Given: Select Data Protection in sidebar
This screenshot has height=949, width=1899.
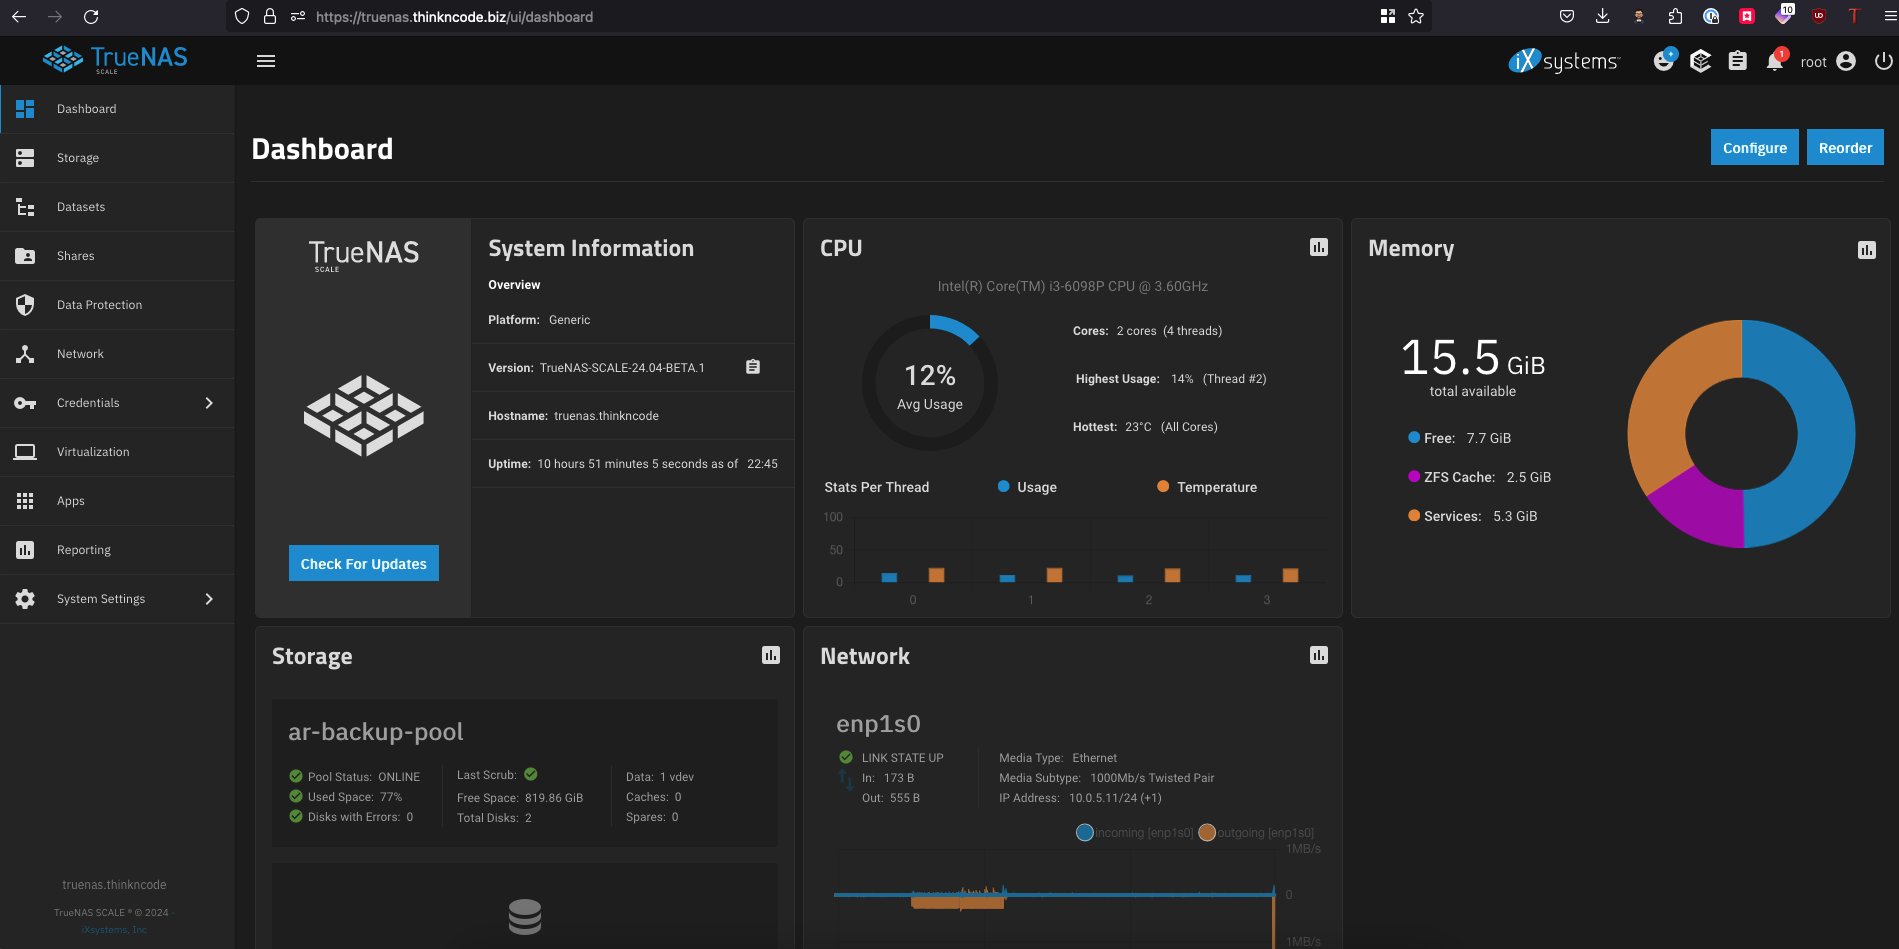Looking at the screenshot, I should tap(117, 305).
